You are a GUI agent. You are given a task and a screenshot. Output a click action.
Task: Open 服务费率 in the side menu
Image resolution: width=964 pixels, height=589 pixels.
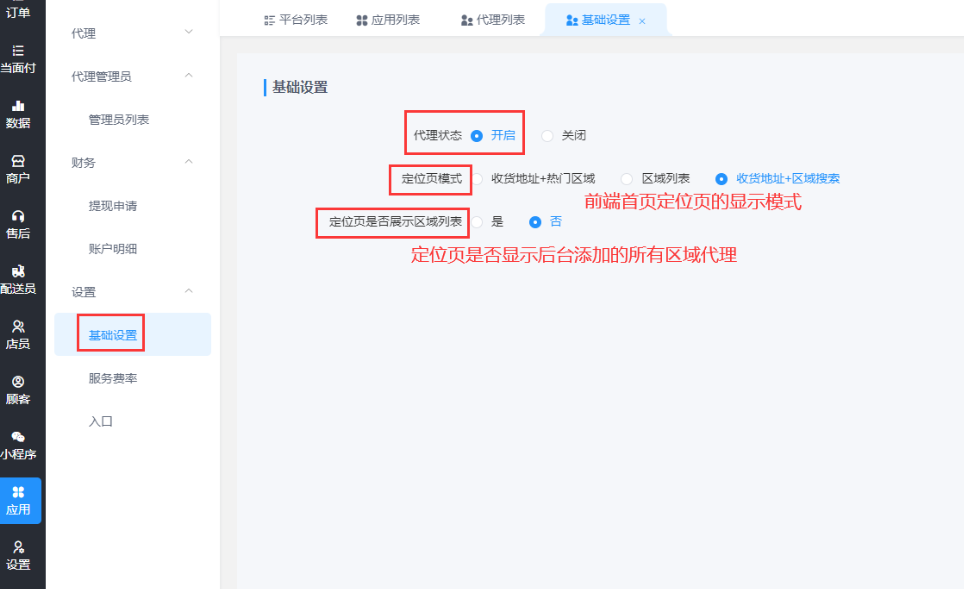tap(113, 378)
